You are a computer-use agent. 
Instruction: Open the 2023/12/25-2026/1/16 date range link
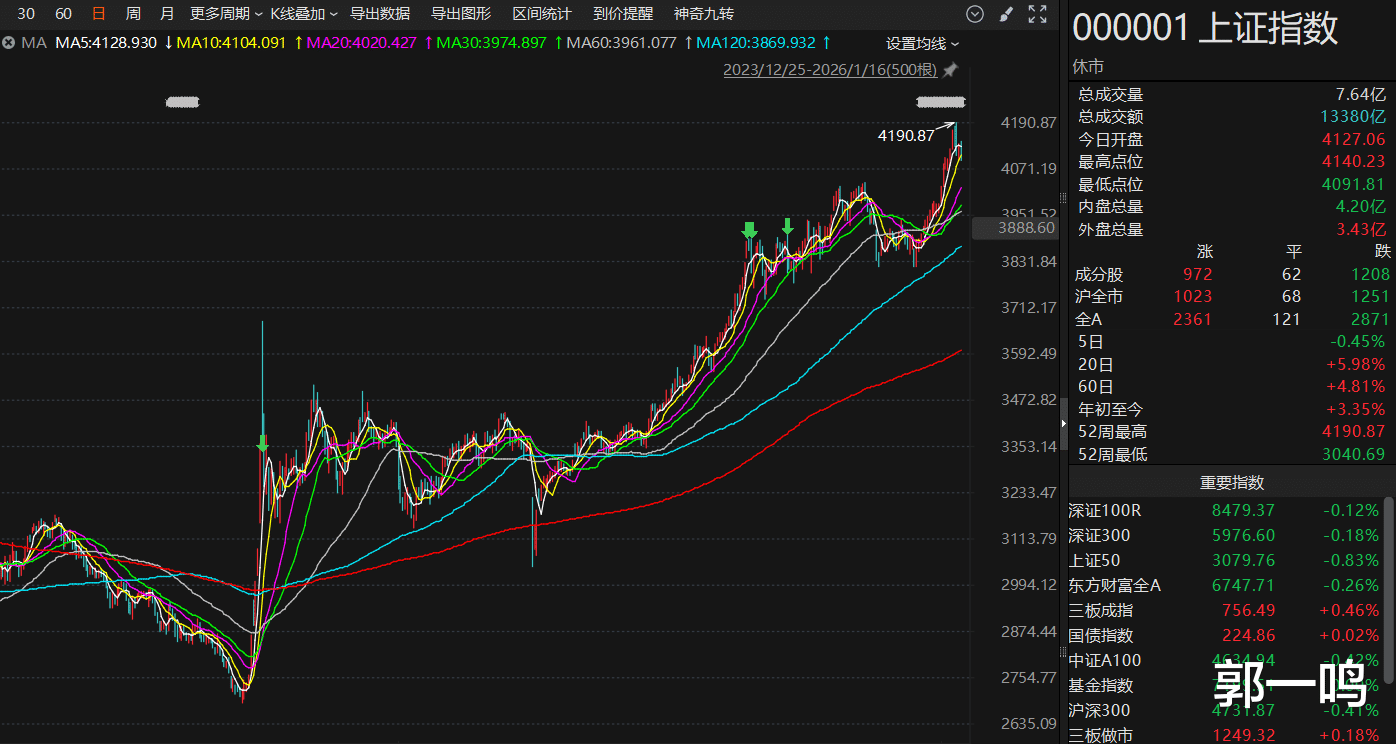pyautogui.click(x=830, y=70)
